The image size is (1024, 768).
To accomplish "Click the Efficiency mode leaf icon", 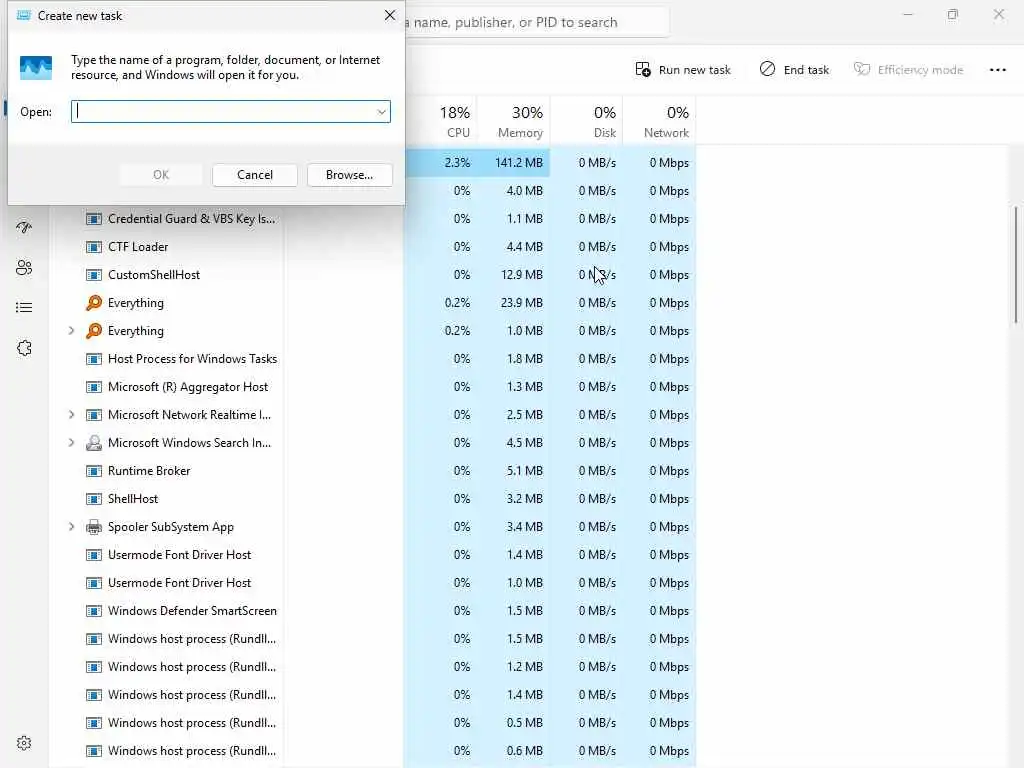I will [862, 69].
